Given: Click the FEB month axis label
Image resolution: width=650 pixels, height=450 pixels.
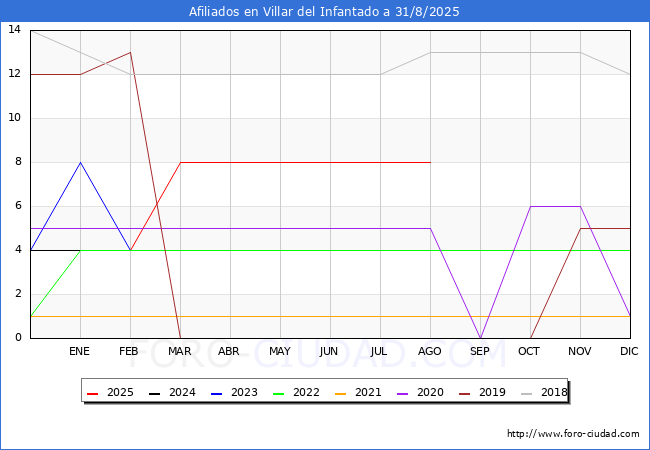Looking at the screenshot, I should (129, 351).
